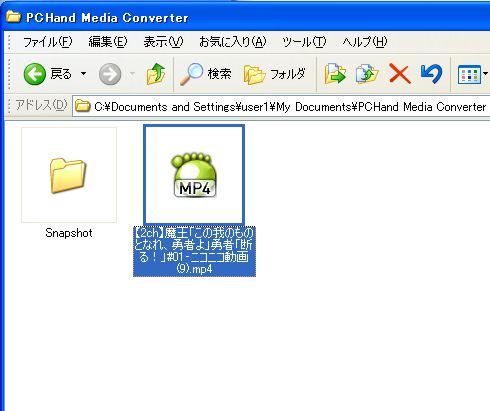Screen dimensions: 490x411
Task: Open the Search magnifier tool
Action: 206,74
